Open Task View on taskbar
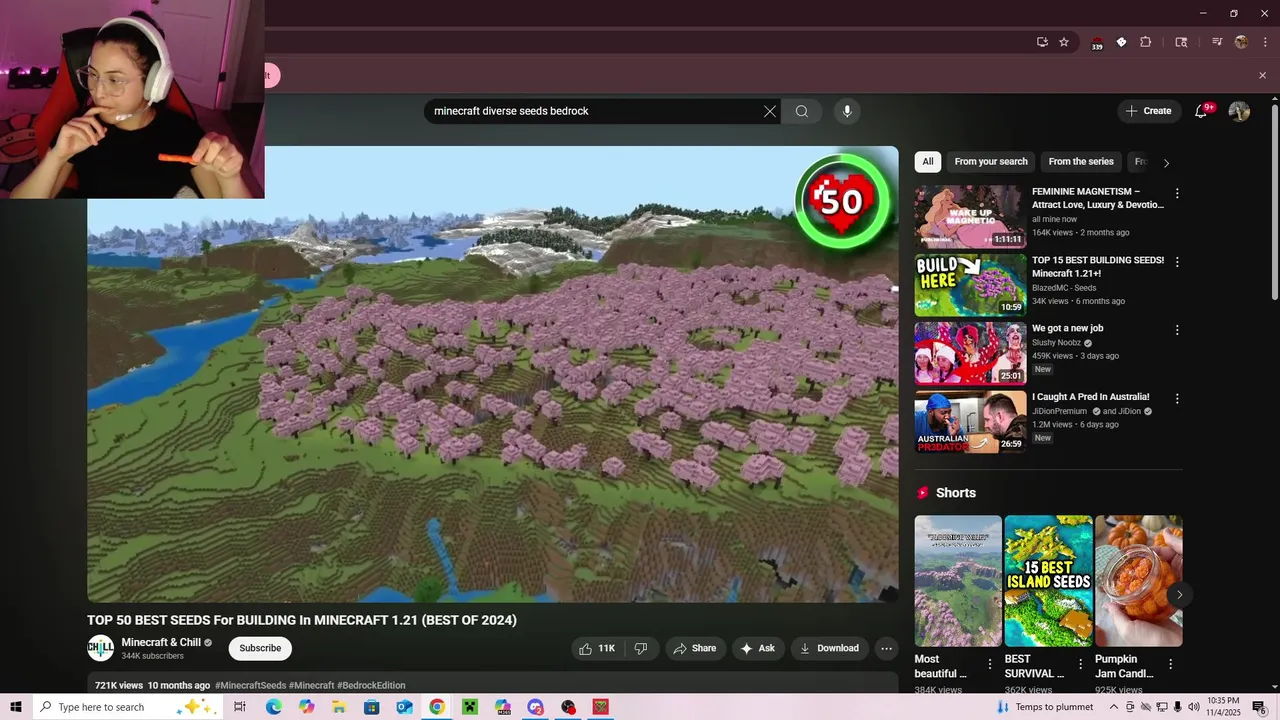The height and width of the screenshot is (720, 1280). click(x=240, y=707)
